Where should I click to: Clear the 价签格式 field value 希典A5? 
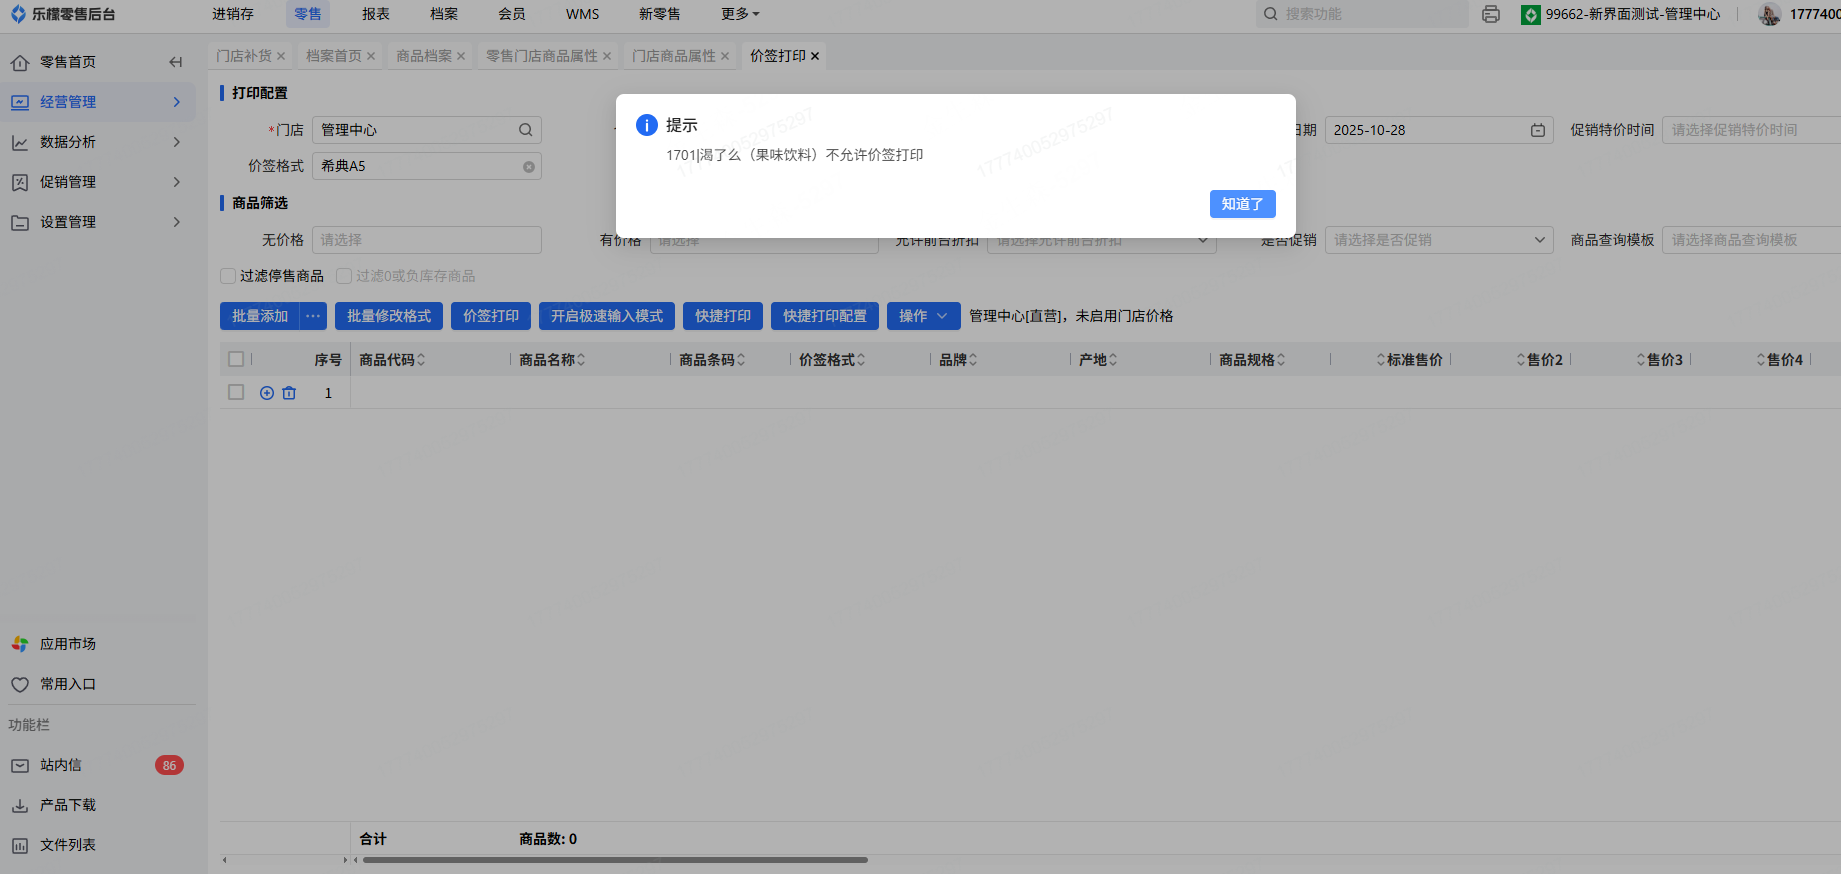click(x=529, y=167)
